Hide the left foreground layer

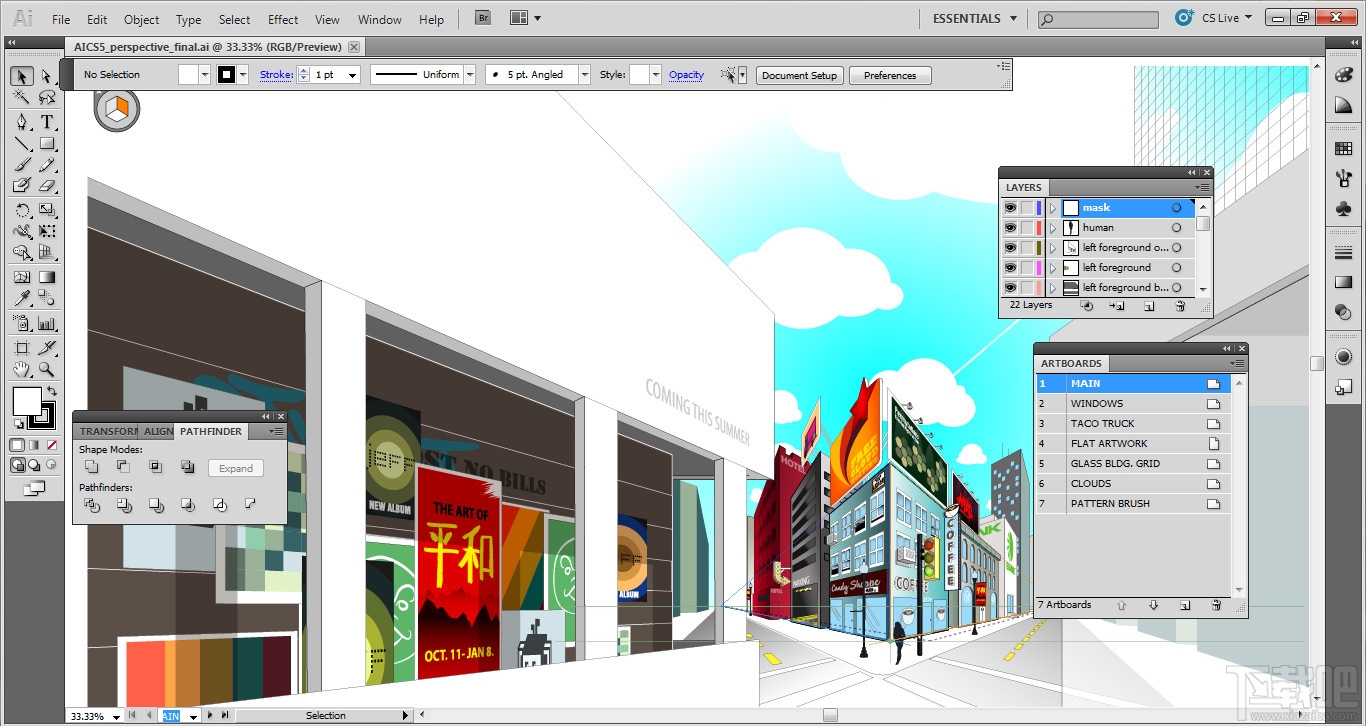pyautogui.click(x=1011, y=267)
